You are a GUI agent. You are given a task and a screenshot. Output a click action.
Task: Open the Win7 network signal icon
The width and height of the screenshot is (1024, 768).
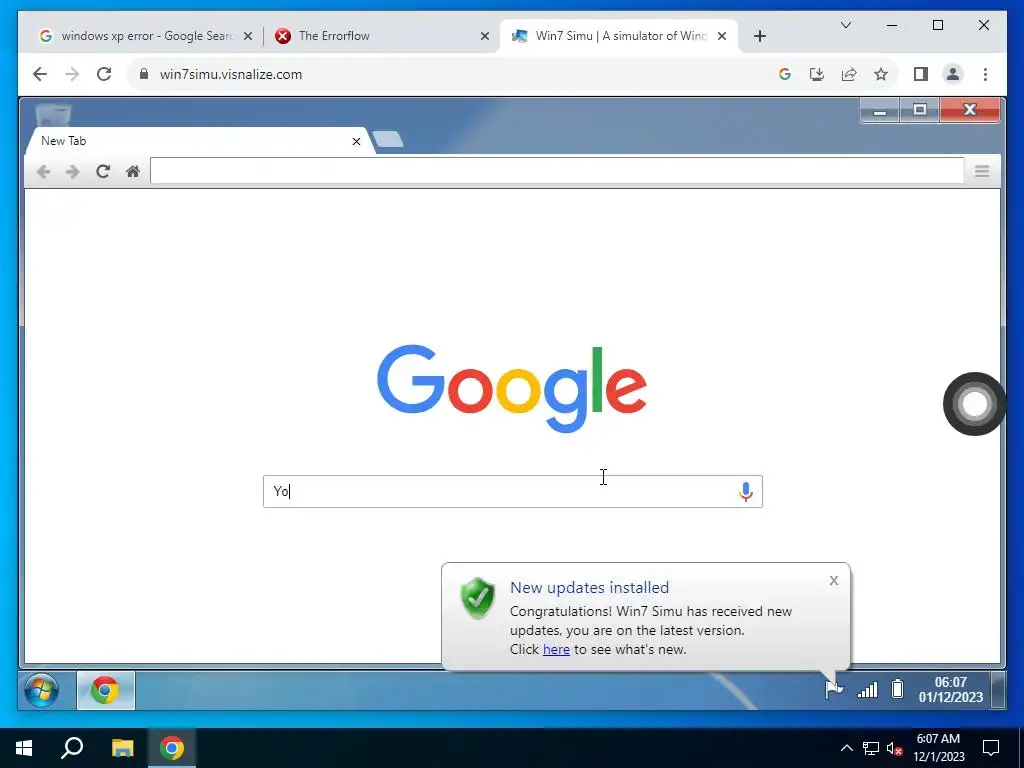(867, 690)
